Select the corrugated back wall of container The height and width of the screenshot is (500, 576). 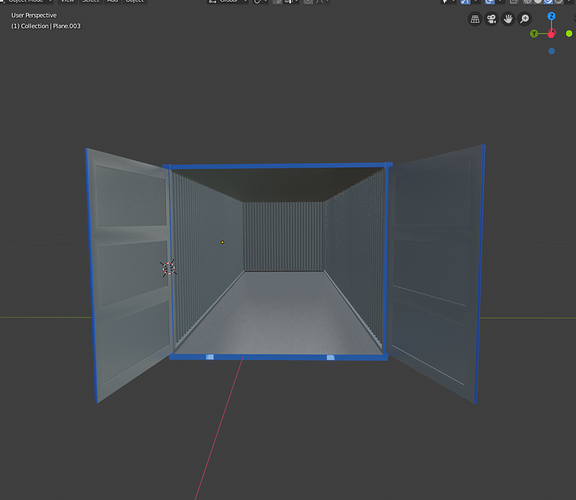(284, 236)
